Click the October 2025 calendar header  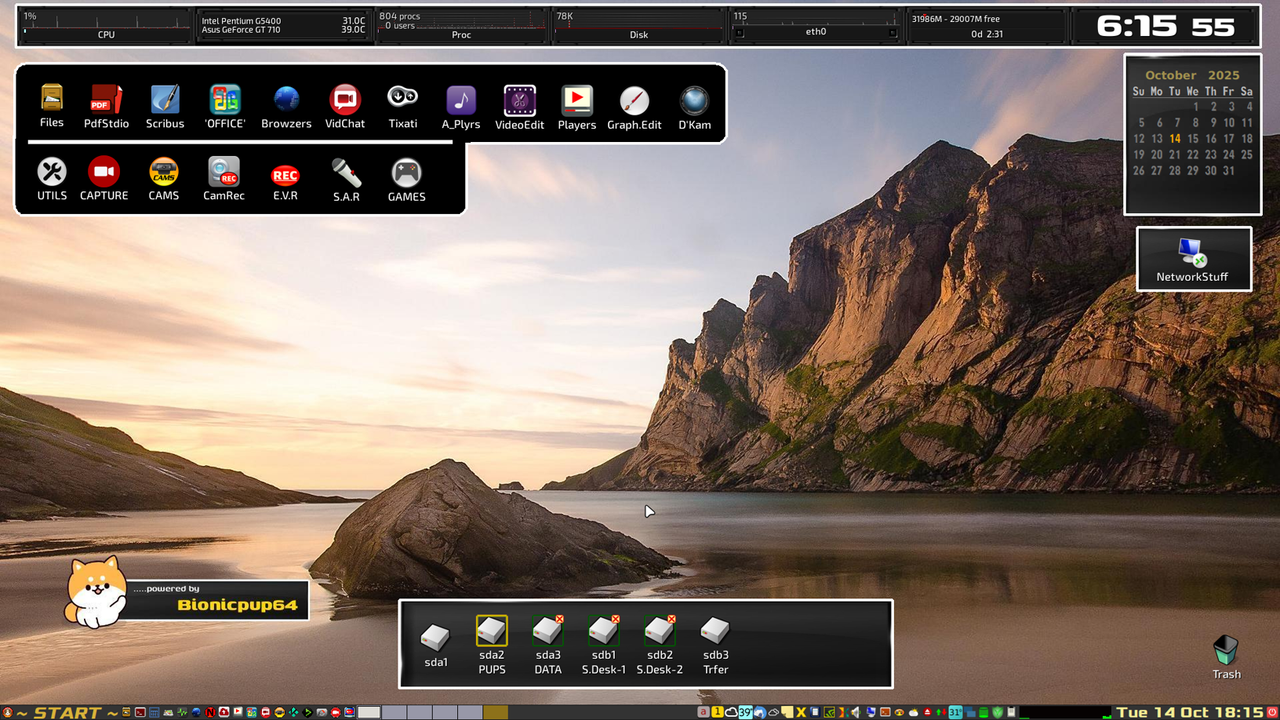pyautogui.click(x=1192, y=75)
